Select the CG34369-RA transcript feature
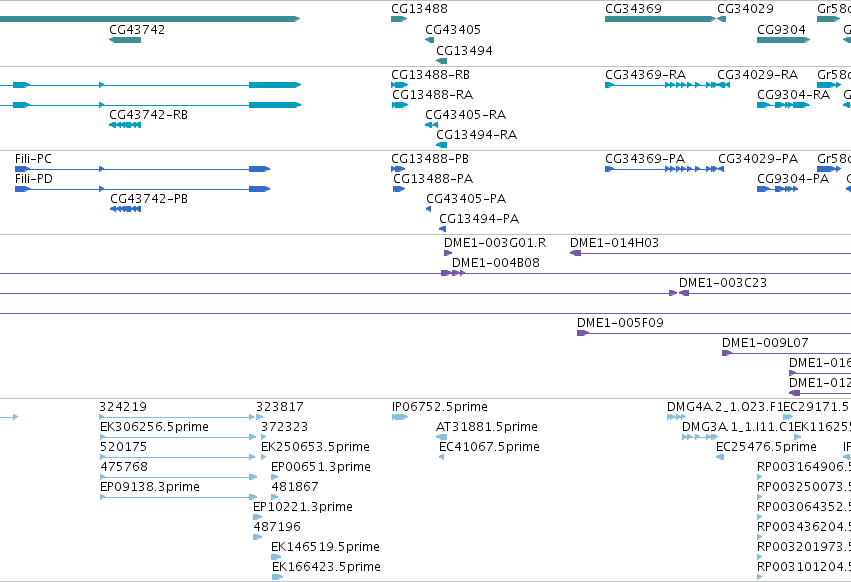 coord(668,85)
